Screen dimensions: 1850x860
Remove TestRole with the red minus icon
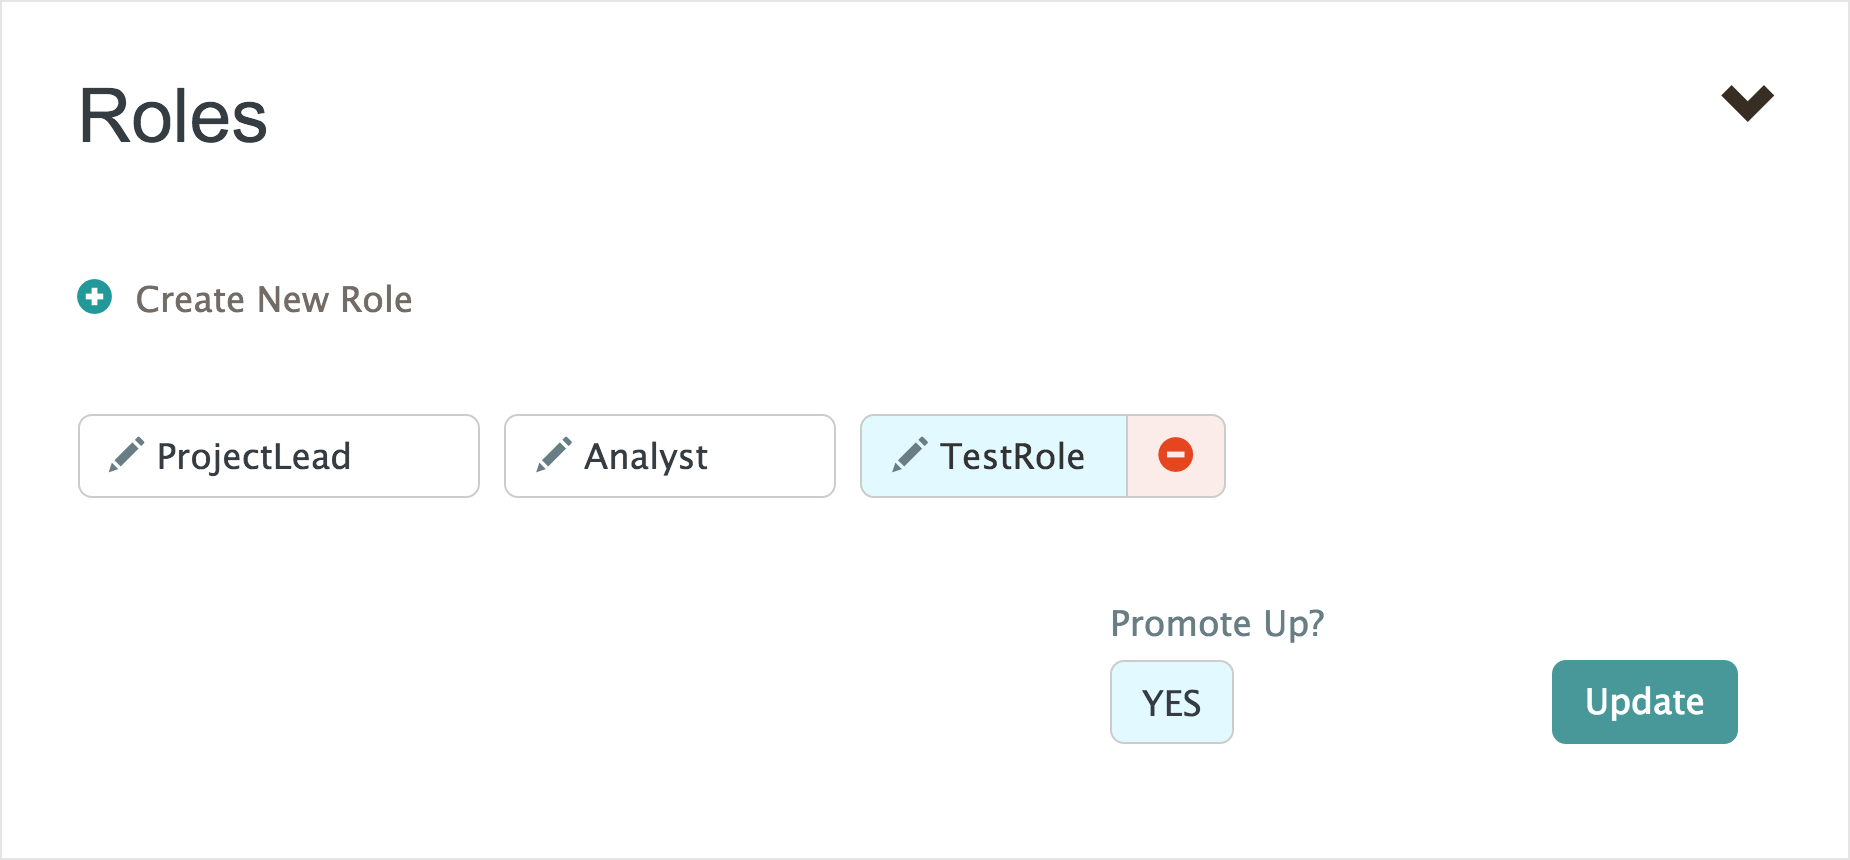1175,455
